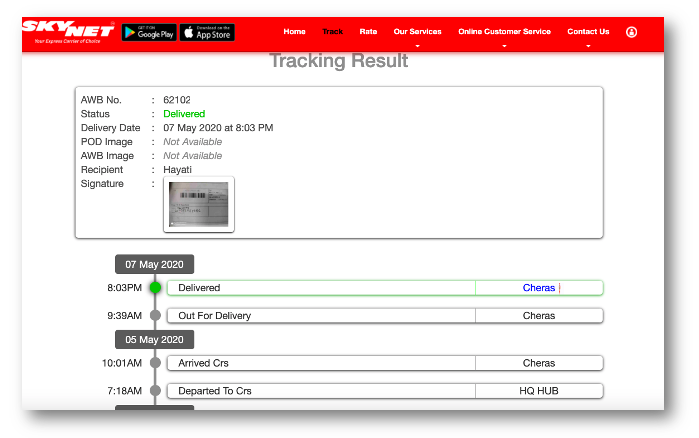
Task: Click the 7:18AM Departed To Crs dot
Action: click(x=155, y=391)
